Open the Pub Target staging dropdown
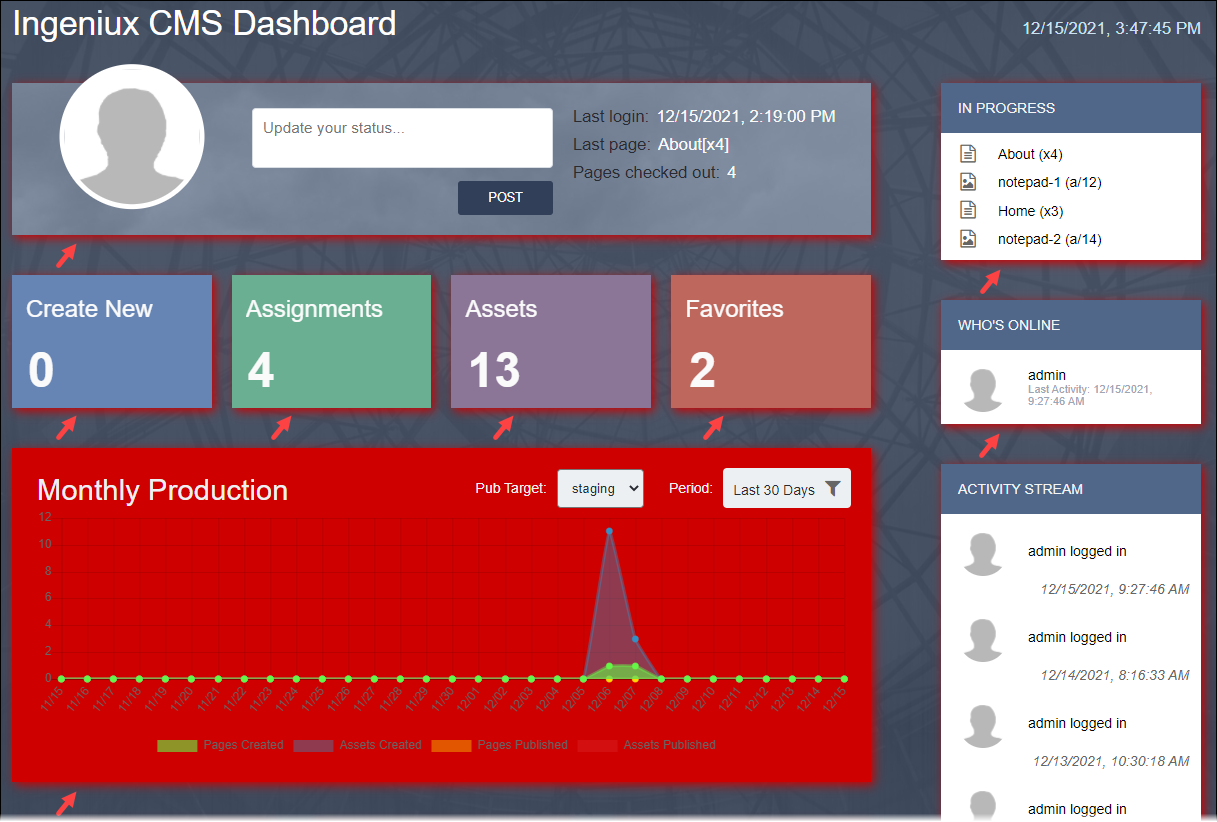 point(600,489)
